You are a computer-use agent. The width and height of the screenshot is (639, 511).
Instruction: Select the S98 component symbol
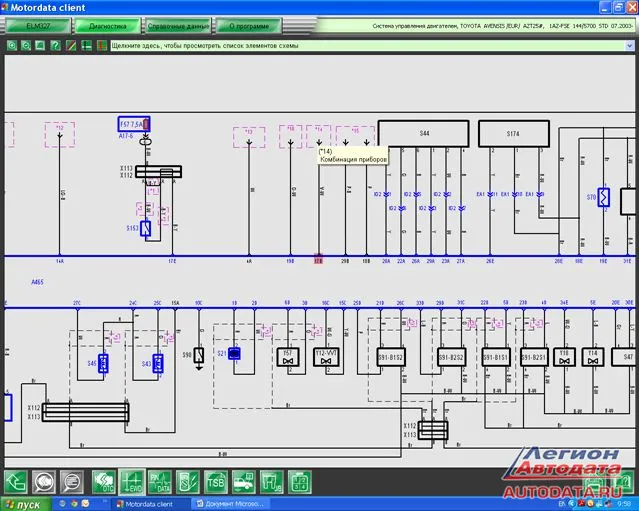198,355
